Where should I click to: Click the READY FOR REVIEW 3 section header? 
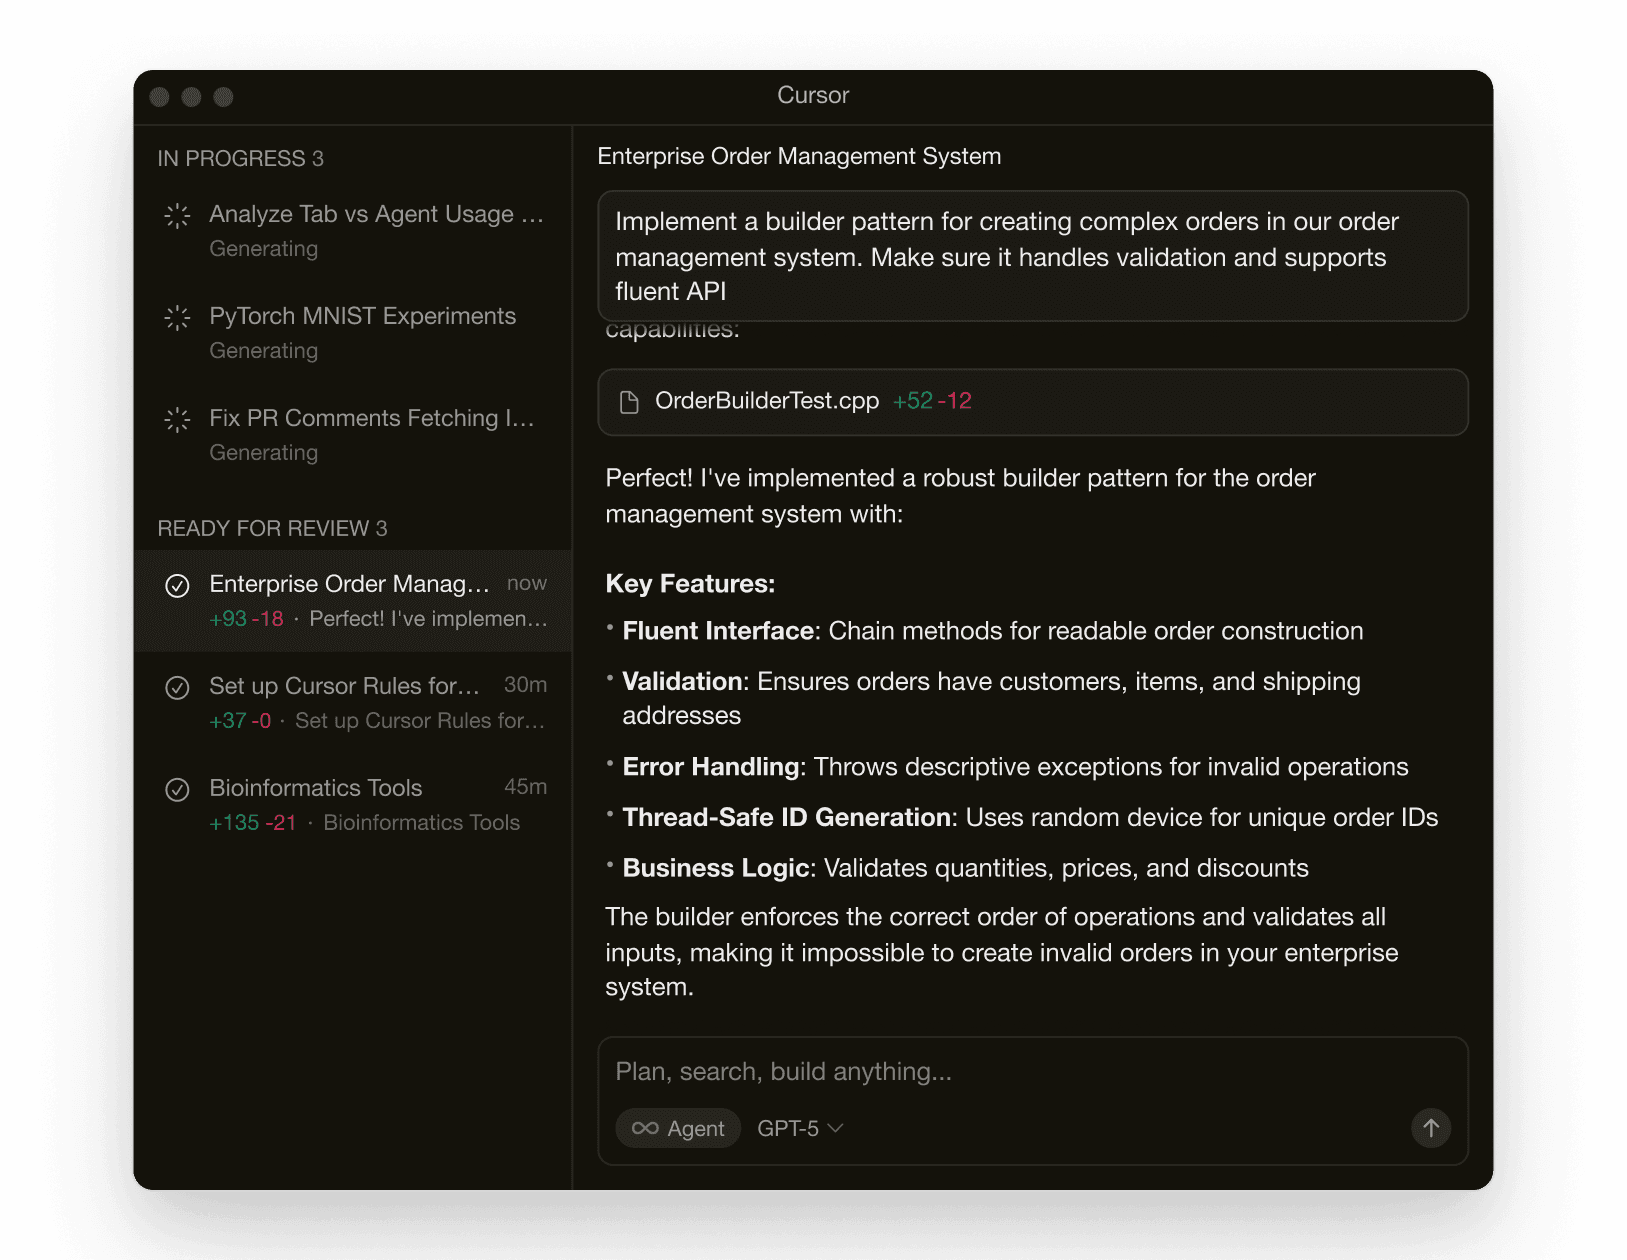tap(272, 528)
